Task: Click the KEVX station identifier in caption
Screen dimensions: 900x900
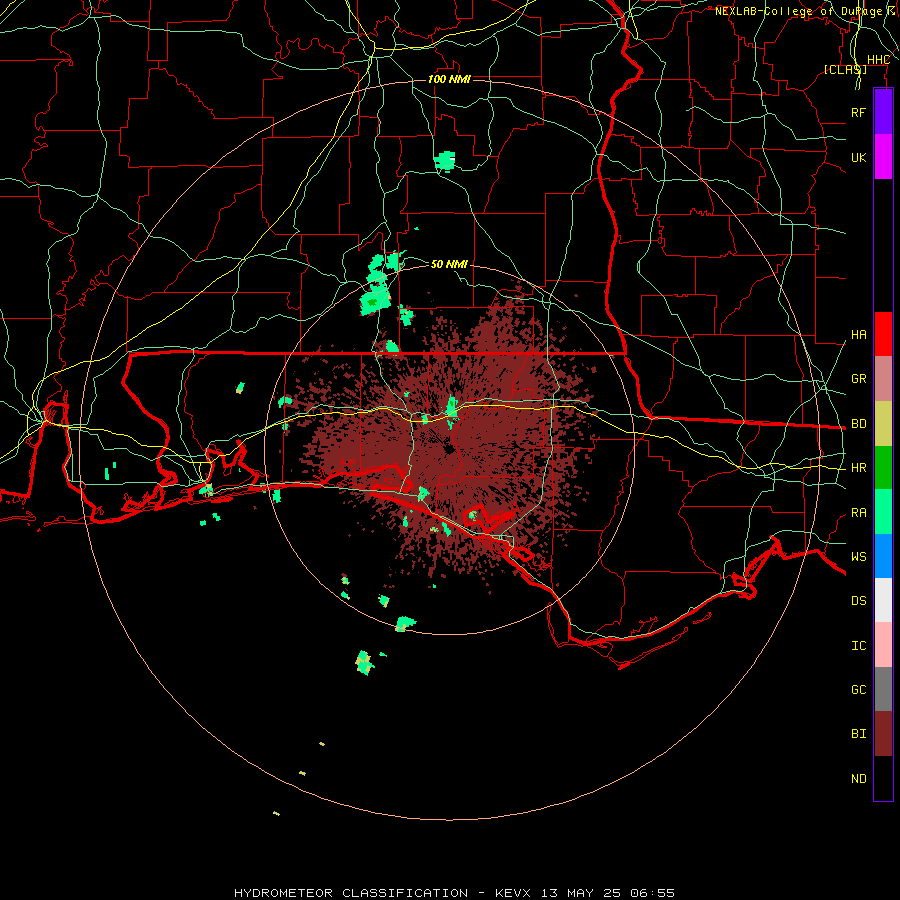Action: click(x=513, y=893)
